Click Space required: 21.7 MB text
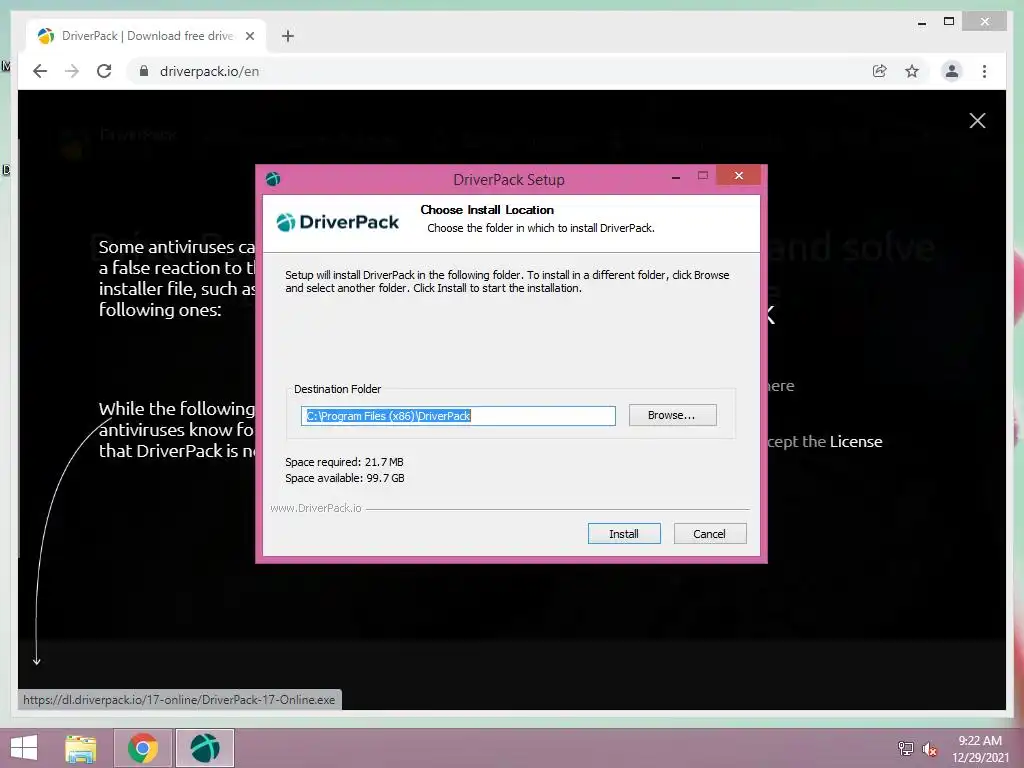The width and height of the screenshot is (1024, 768). (x=344, y=462)
